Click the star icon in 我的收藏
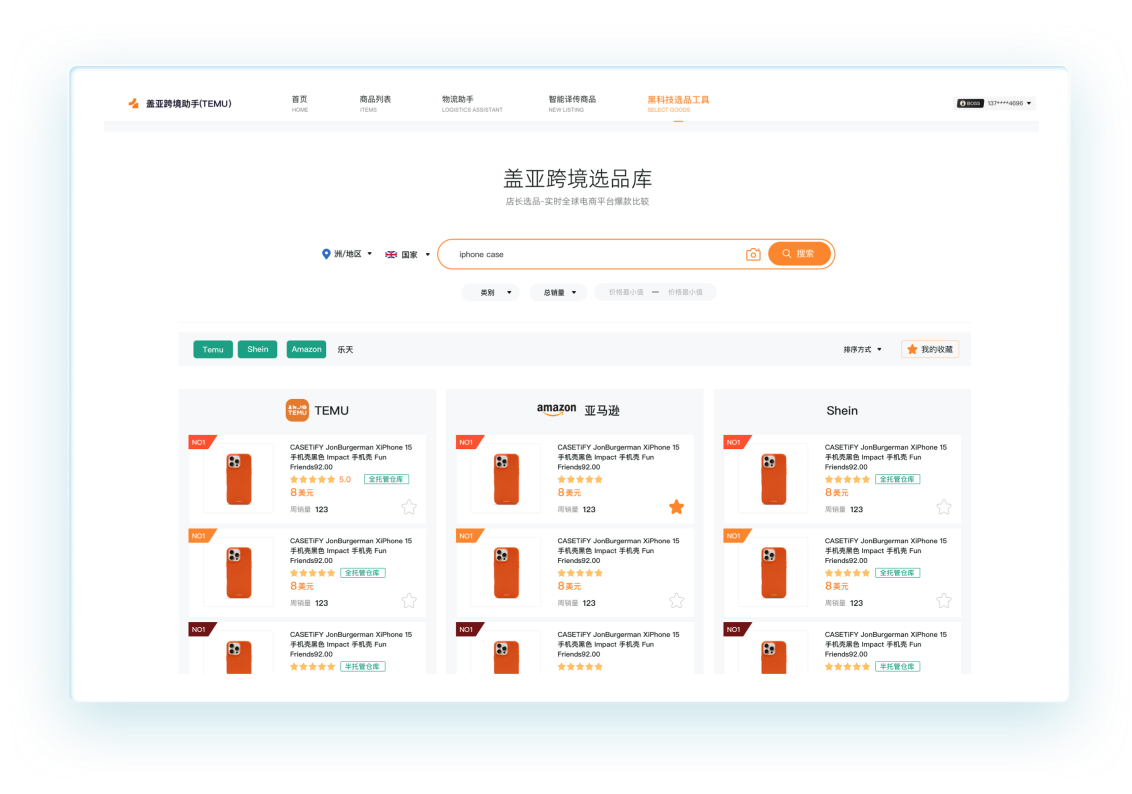This screenshot has width=1132, height=794. point(912,349)
